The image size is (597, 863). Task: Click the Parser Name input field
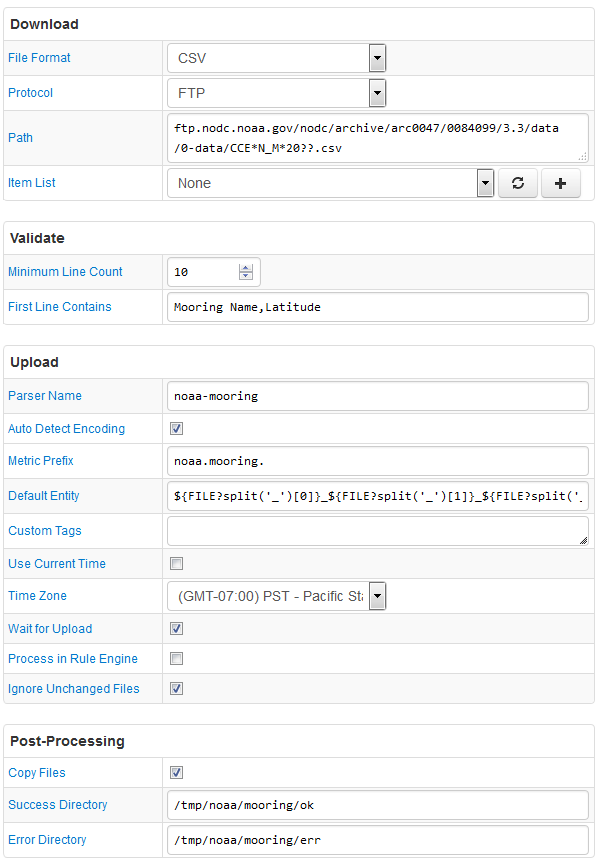[377, 396]
